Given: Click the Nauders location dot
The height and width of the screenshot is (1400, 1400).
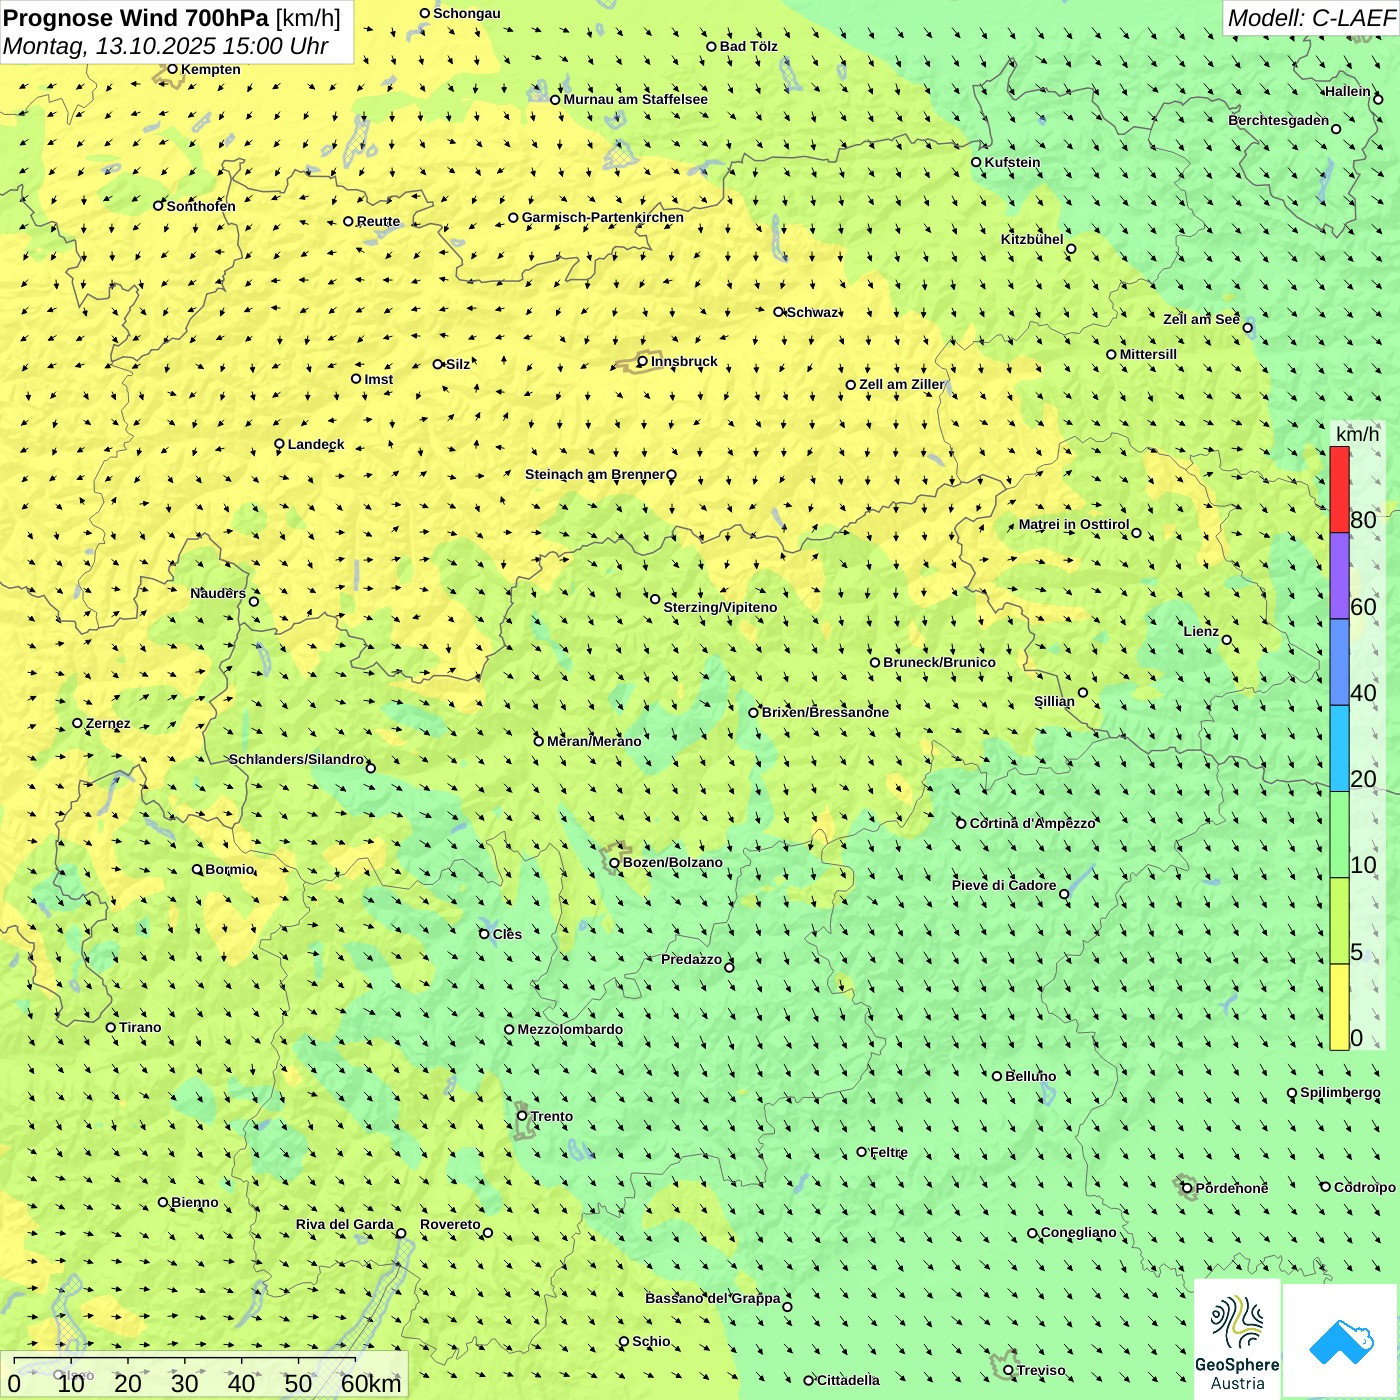Looking at the screenshot, I should [254, 601].
